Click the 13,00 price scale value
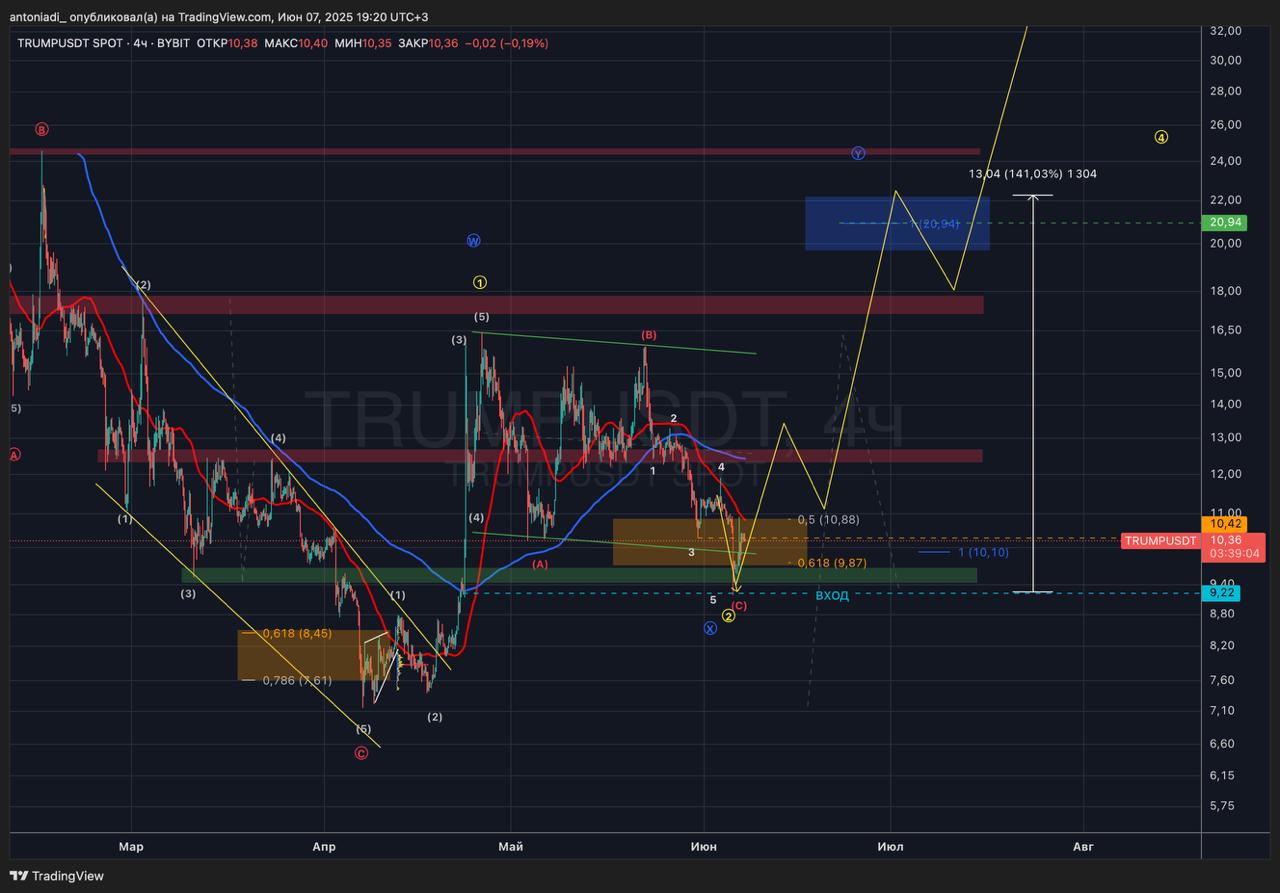Viewport: 1280px width, 893px height. tap(1226, 438)
